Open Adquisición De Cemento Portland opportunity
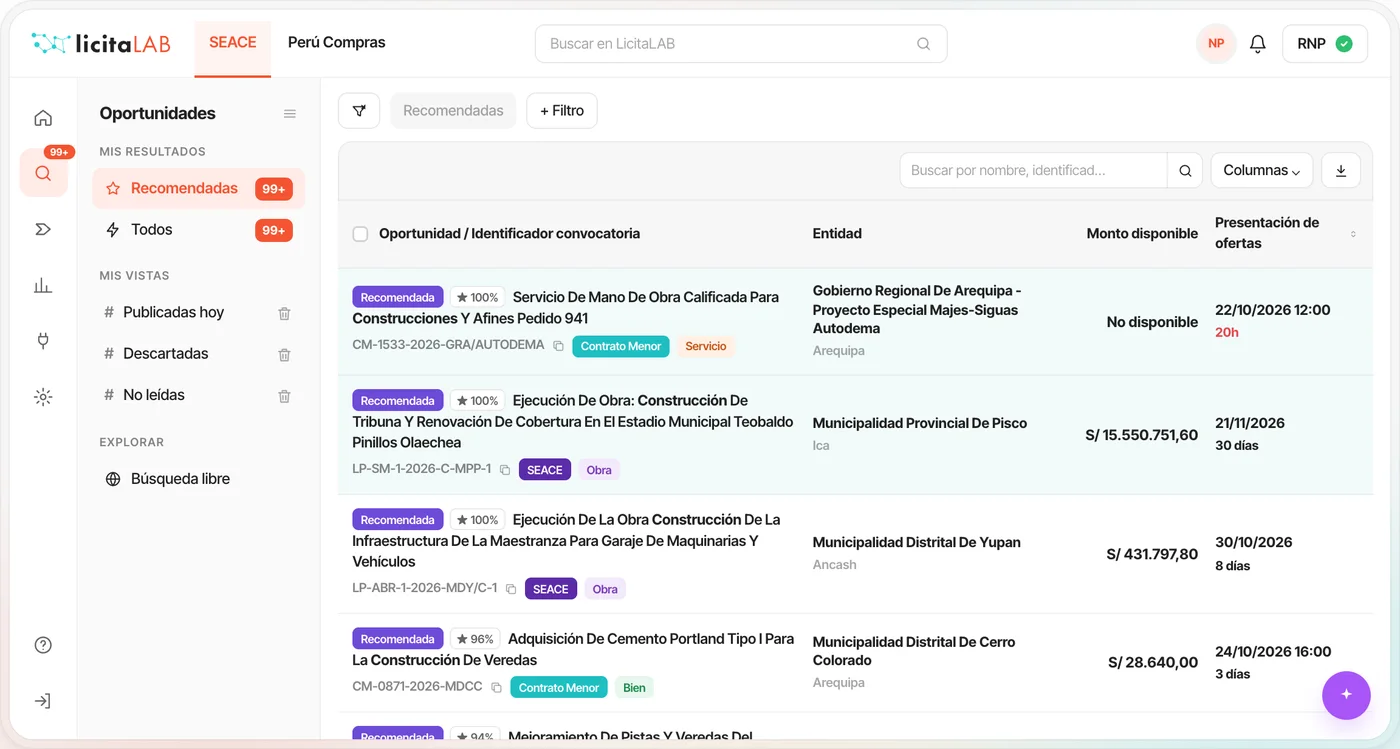Screen dimensions: 1400x749 [x=573, y=649]
